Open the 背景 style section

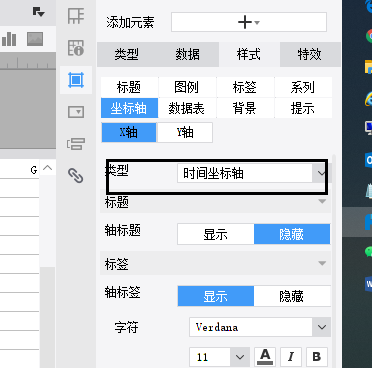(245, 108)
